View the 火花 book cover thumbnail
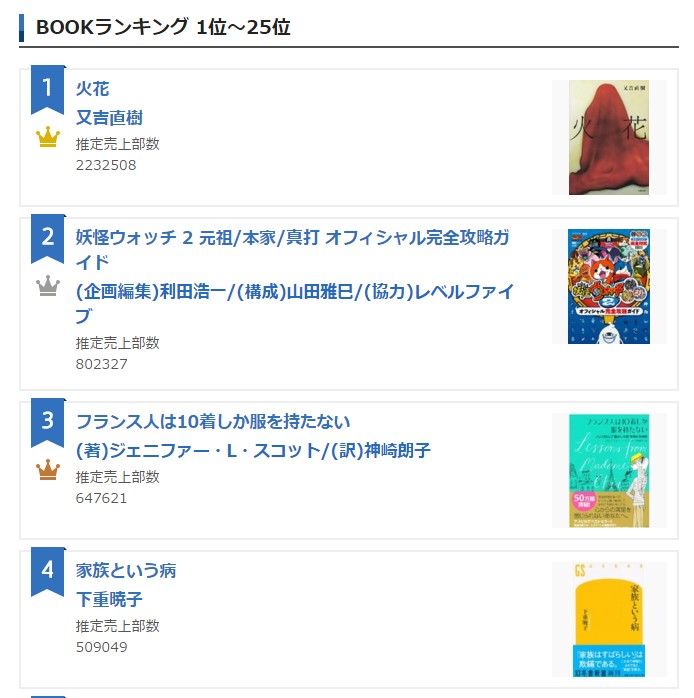Image resolution: width=694 pixels, height=698 pixels. [x=608, y=138]
